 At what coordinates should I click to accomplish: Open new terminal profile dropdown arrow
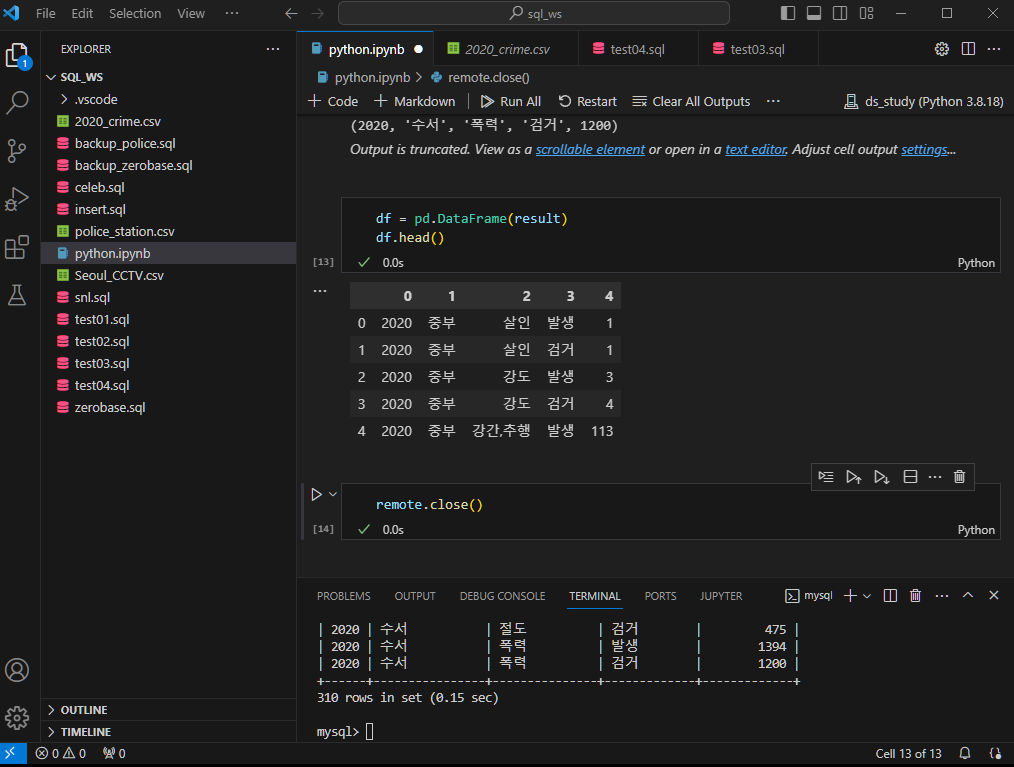click(867, 596)
